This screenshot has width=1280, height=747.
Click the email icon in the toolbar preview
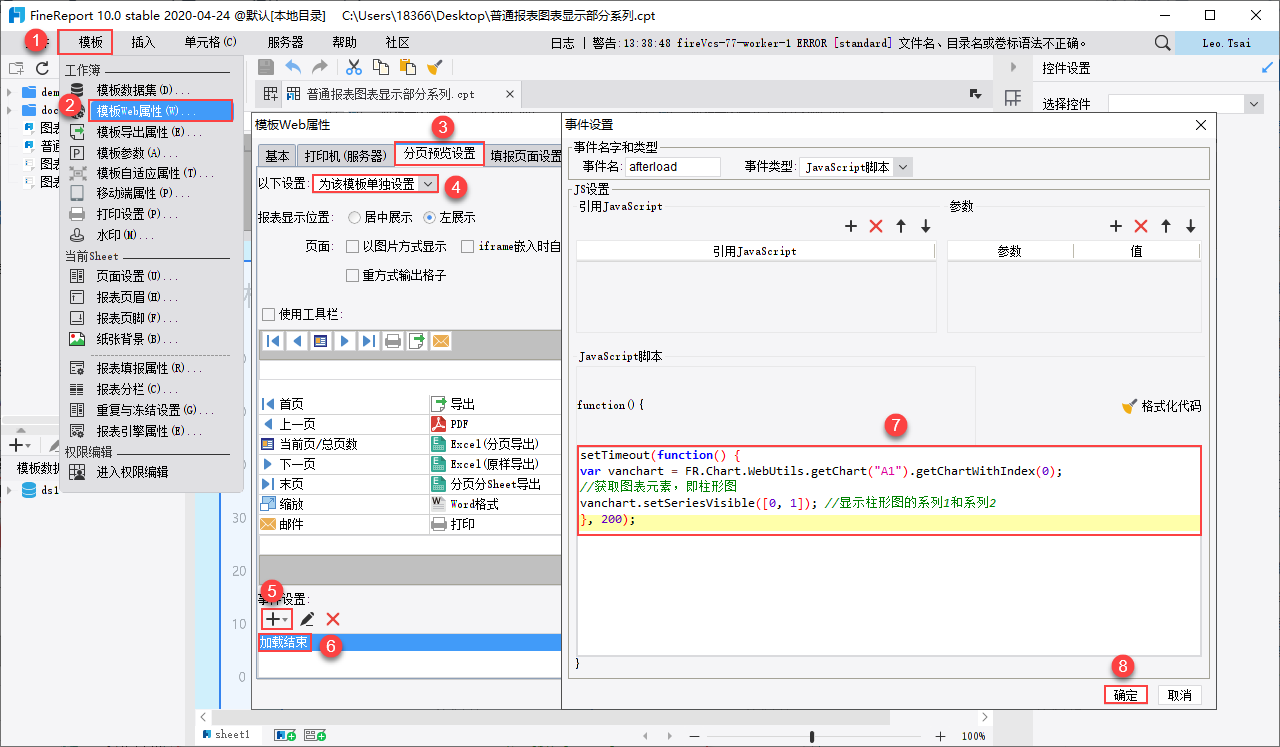click(x=441, y=341)
